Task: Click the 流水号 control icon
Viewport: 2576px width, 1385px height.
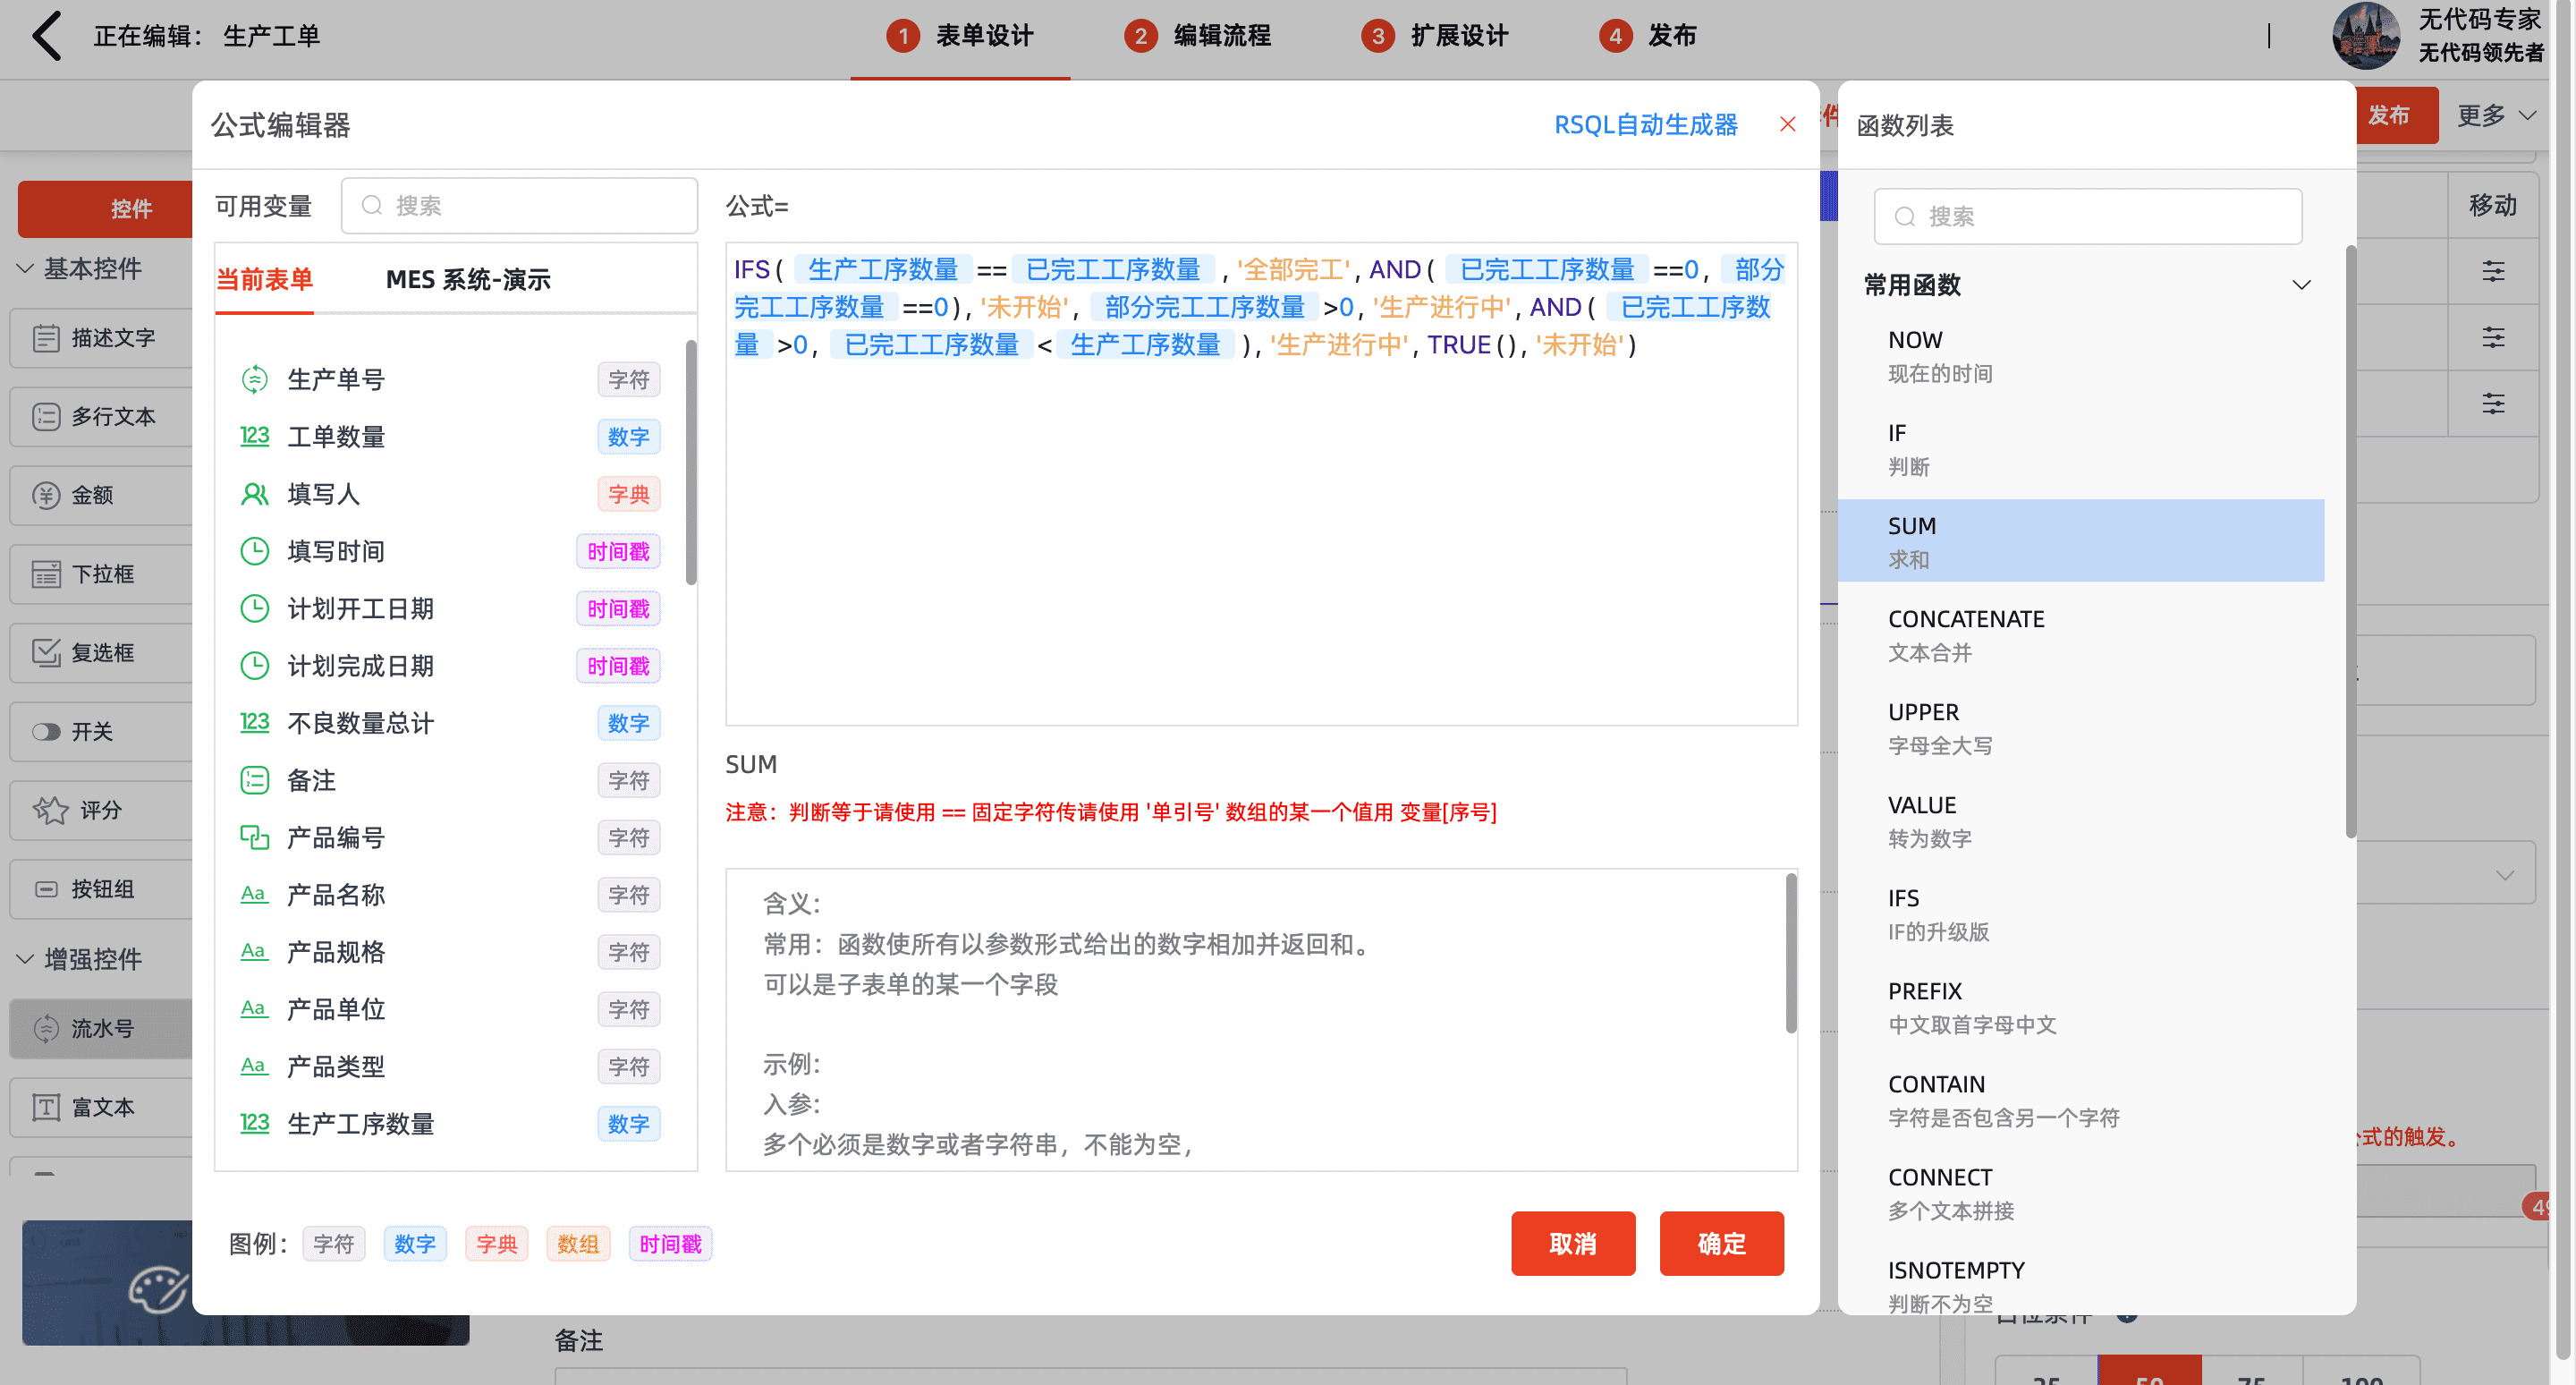Action: 46,1028
